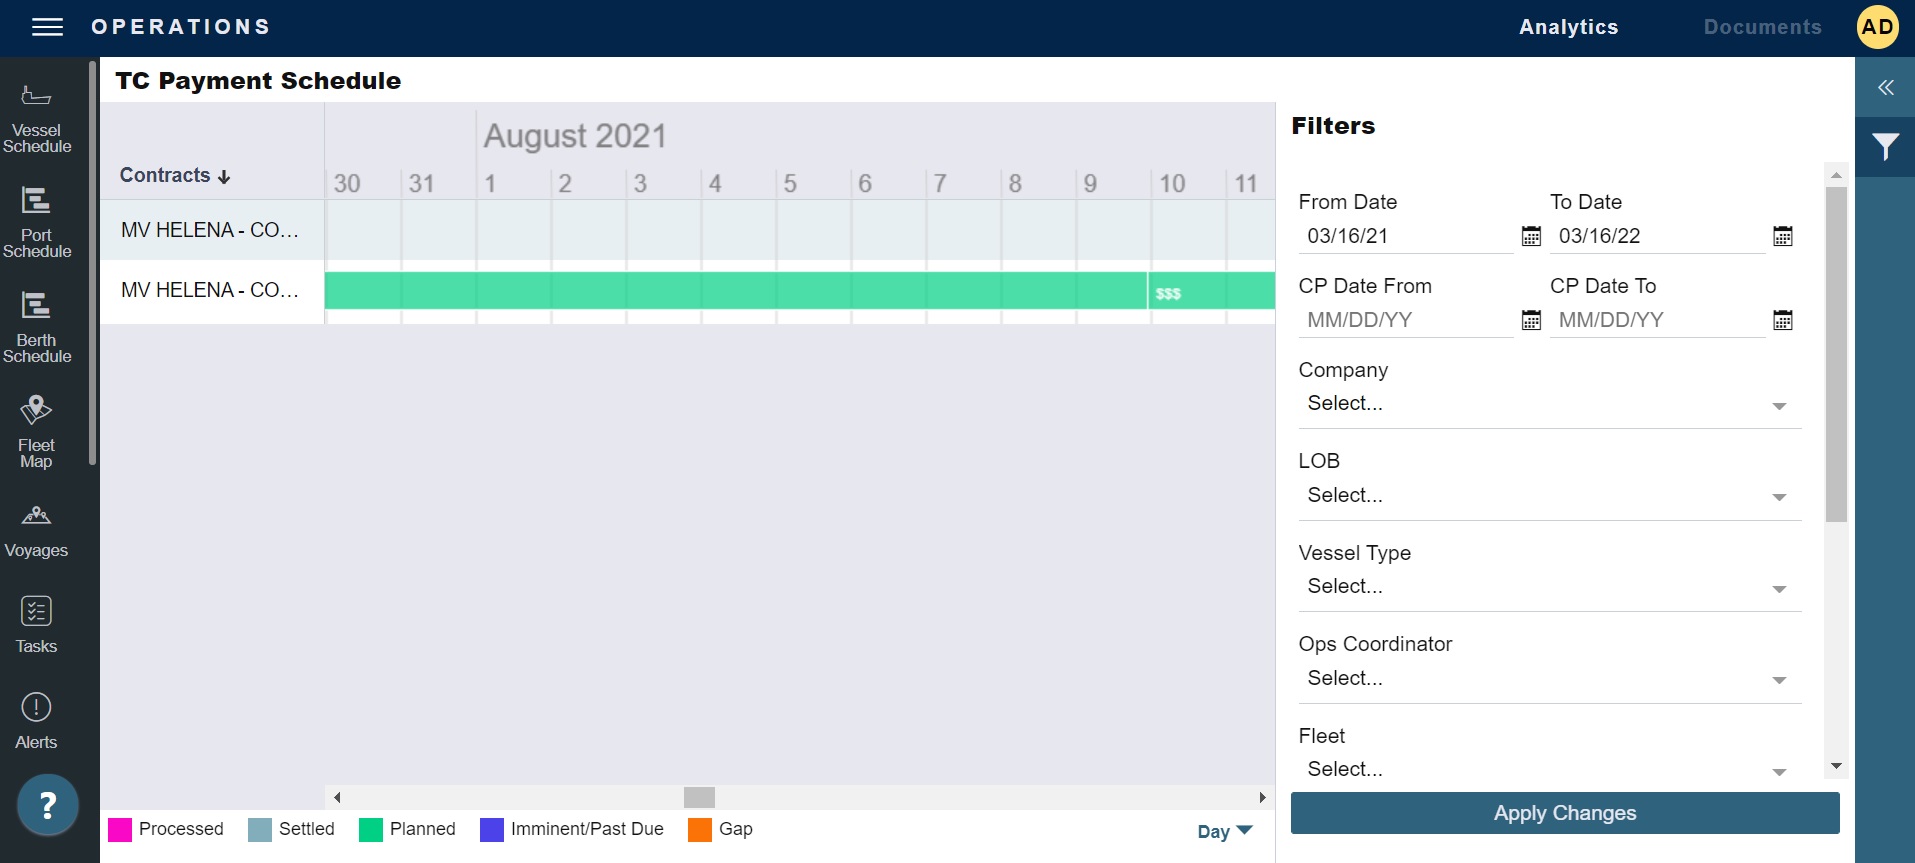This screenshot has width=1915, height=863.
Task: Switch to the Analytics tab
Action: [1568, 27]
